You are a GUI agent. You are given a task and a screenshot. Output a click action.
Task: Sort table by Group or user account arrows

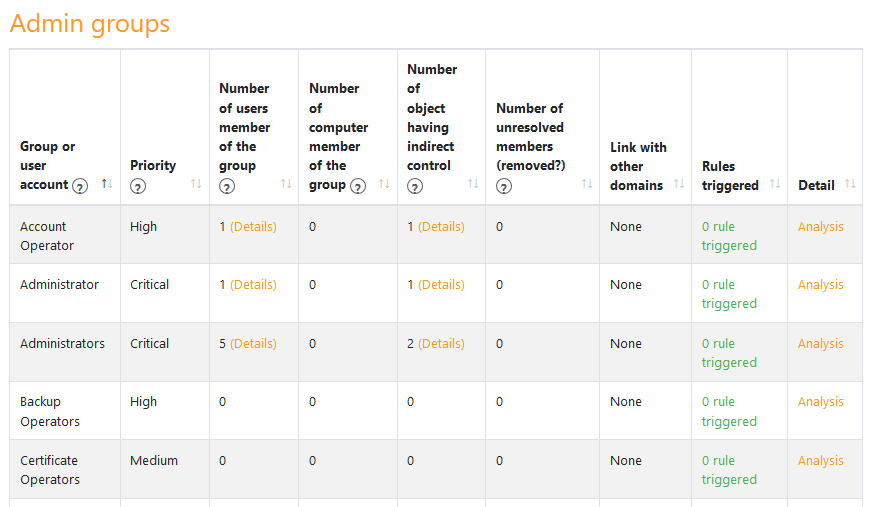pos(107,184)
